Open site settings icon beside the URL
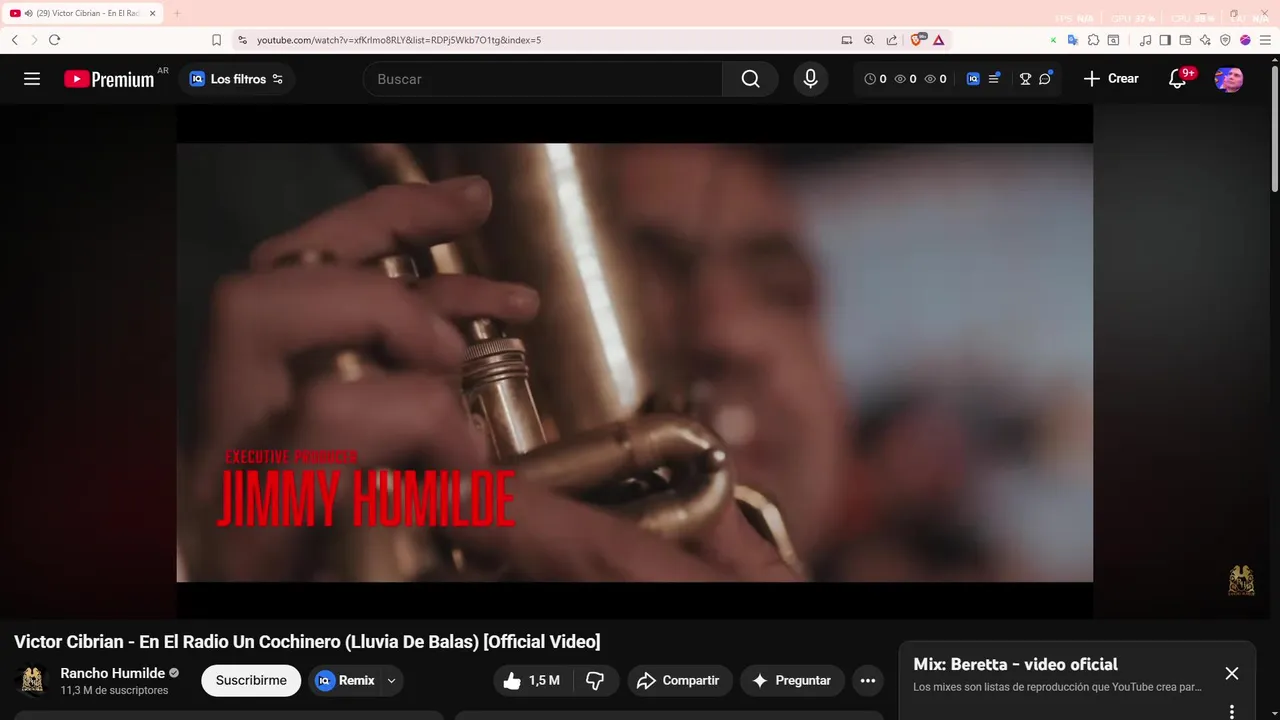This screenshot has height=720, width=1280. point(242,40)
